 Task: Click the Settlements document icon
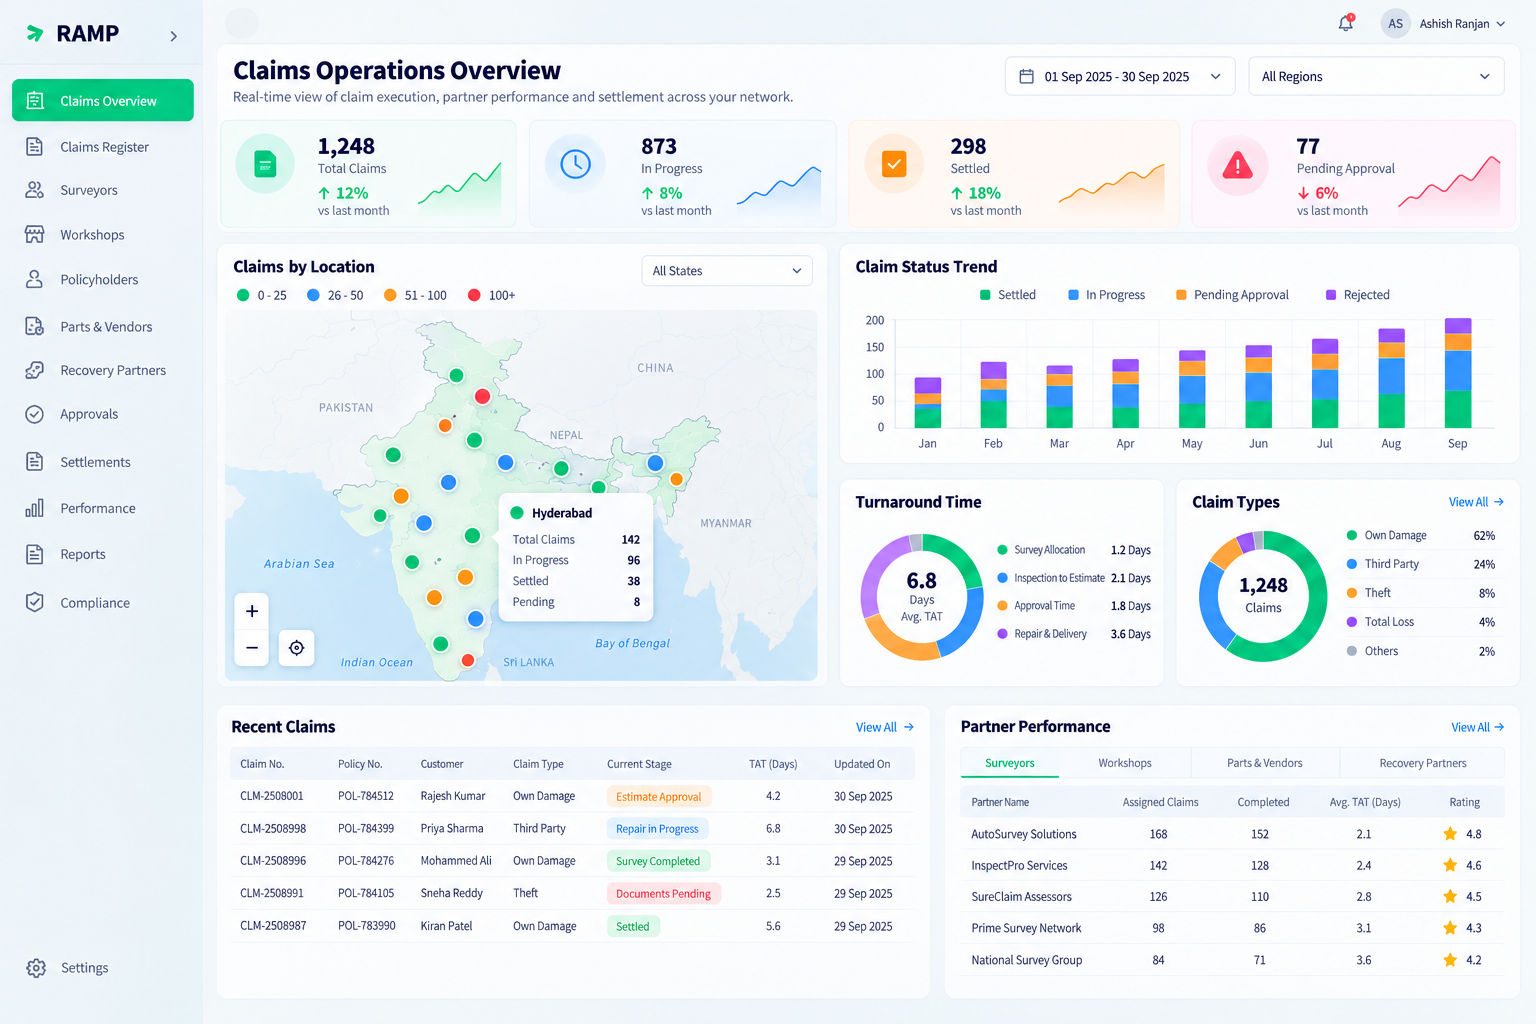point(34,461)
